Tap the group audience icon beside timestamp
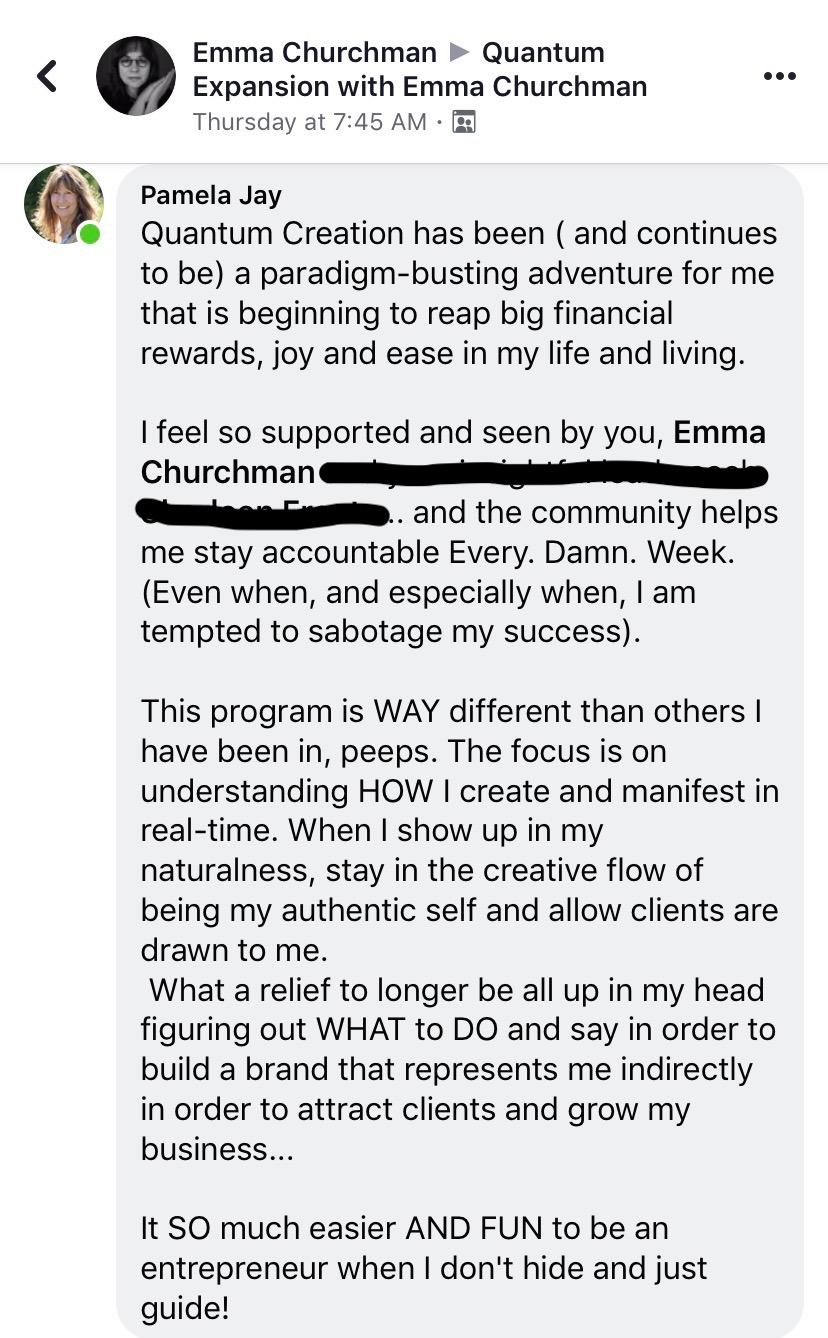The image size is (828, 1338). coord(464,122)
